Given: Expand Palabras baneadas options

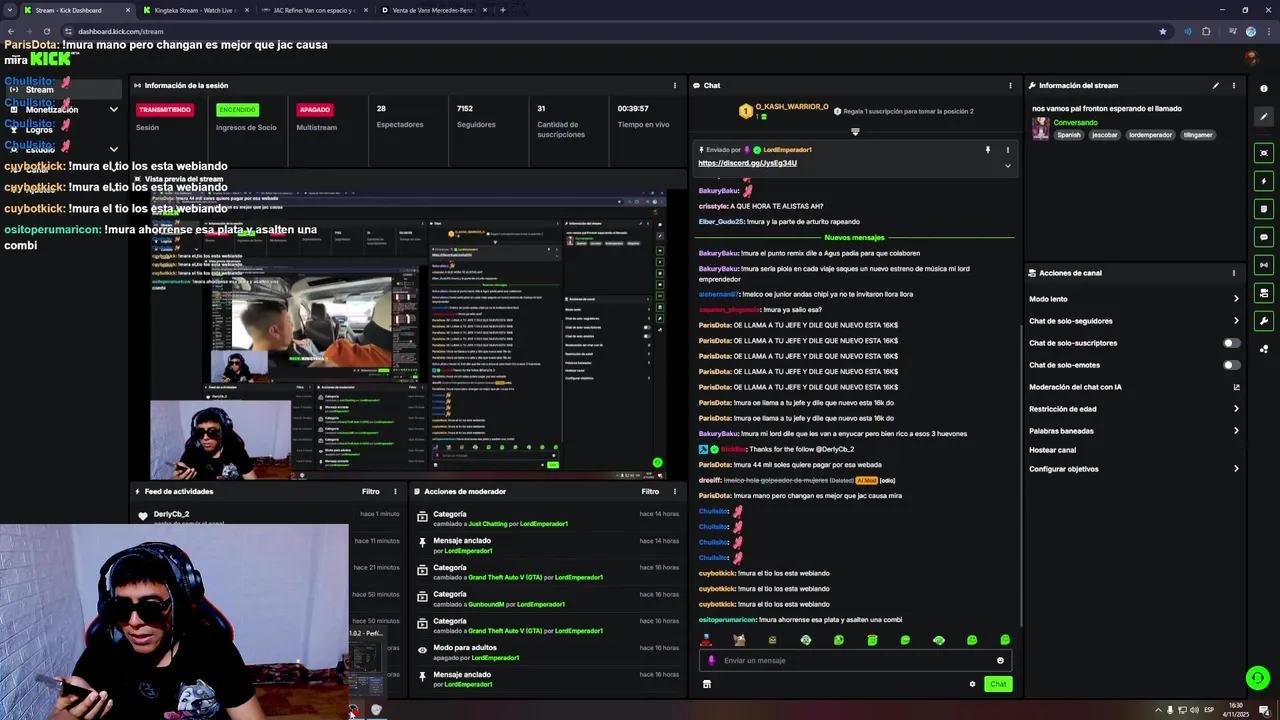Looking at the screenshot, I should click(x=1236, y=431).
